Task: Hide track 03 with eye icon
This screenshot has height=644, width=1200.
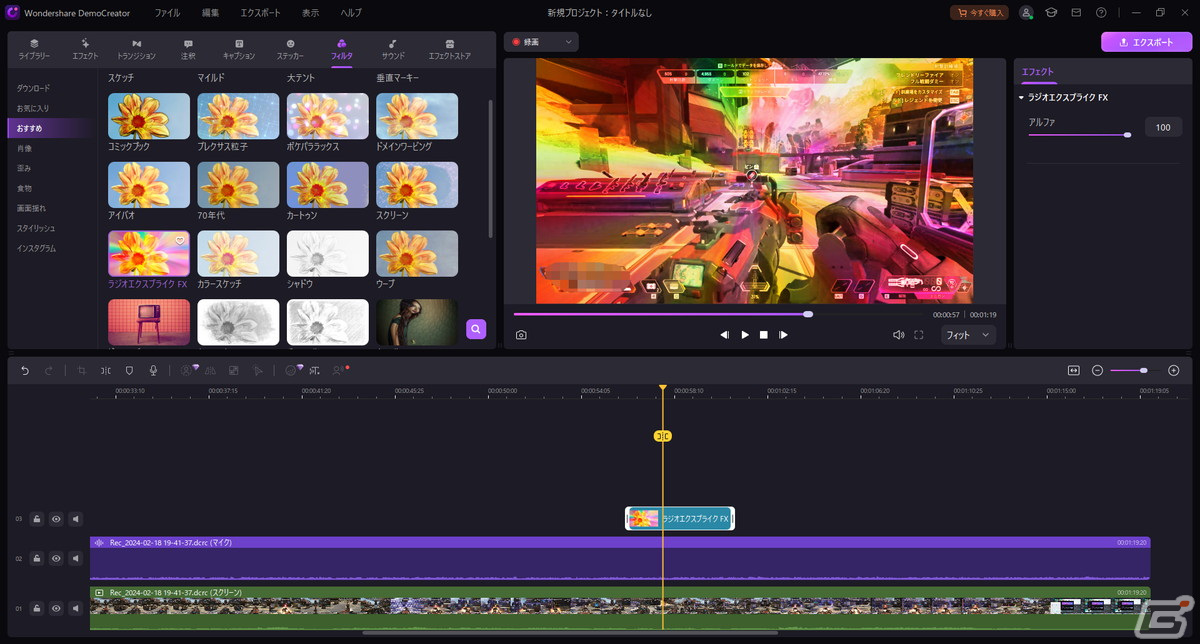Action: pyautogui.click(x=56, y=519)
